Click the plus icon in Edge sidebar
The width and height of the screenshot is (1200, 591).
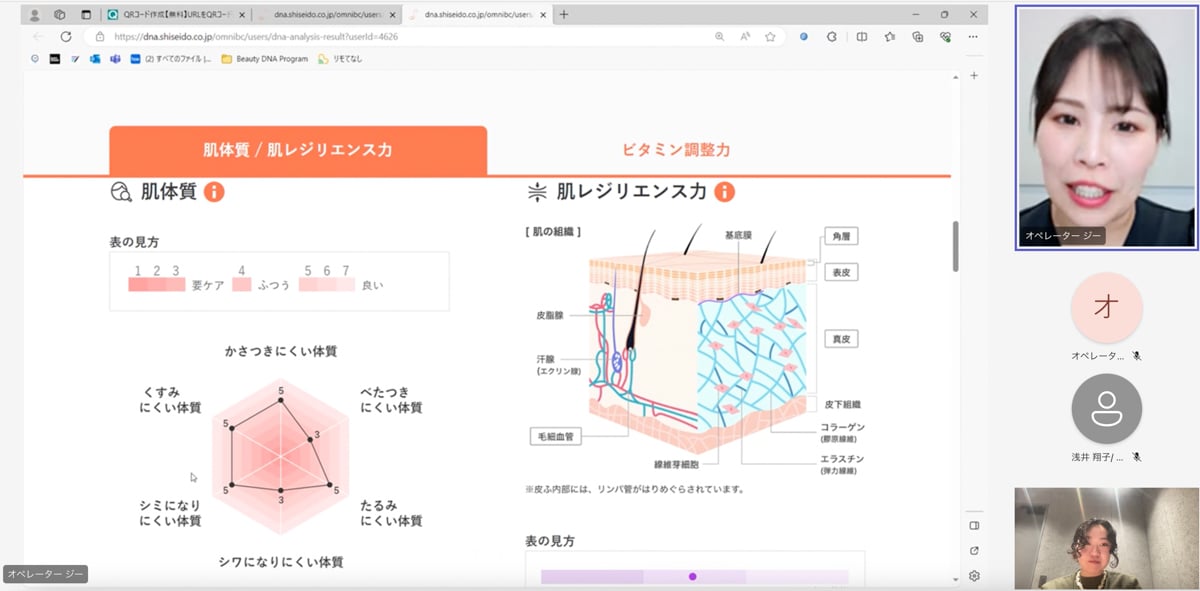[x=974, y=76]
